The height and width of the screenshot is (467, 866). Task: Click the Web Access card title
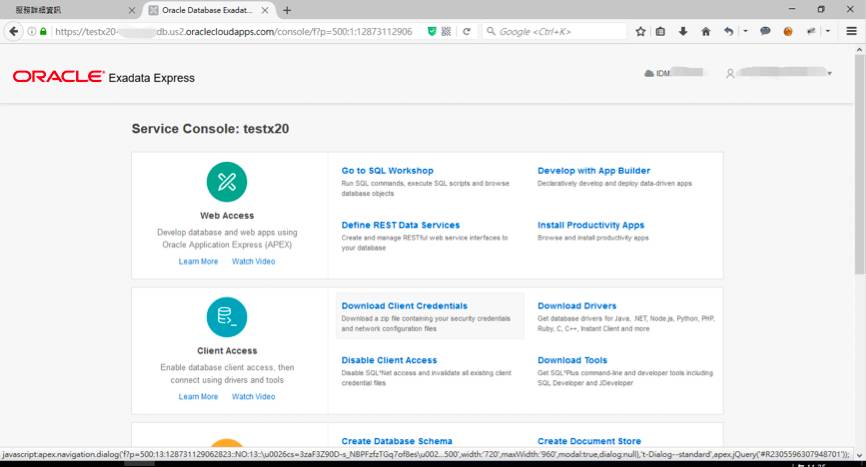pyautogui.click(x=227, y=215)
